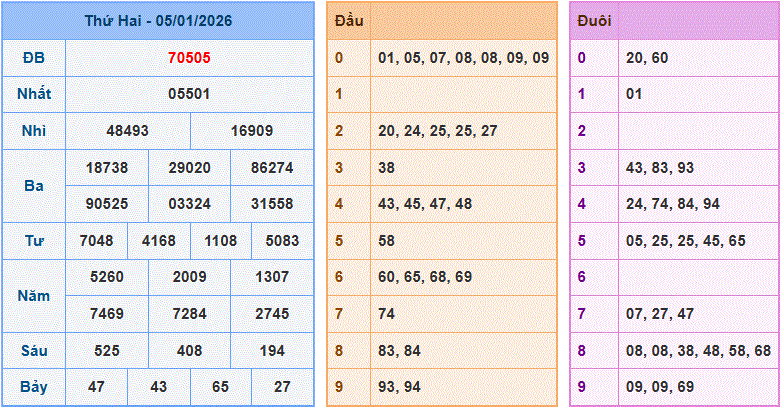
Task: Select Ba prize number 03324
Action: pos(189,204)
